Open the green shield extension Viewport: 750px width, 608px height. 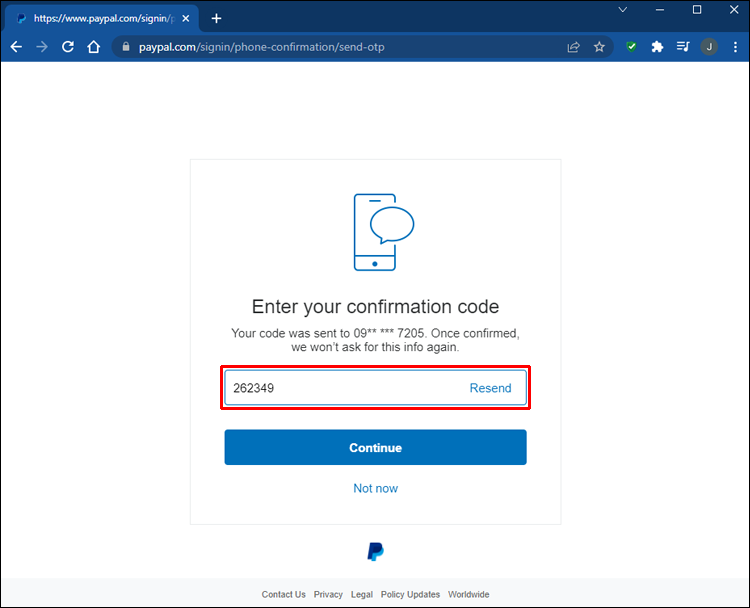pos(631,46)
